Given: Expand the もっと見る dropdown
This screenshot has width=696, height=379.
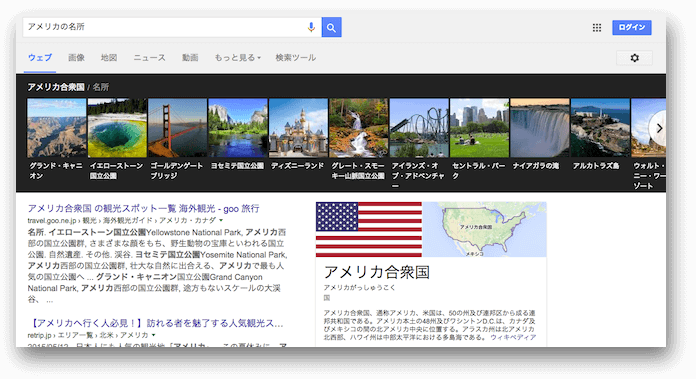Looking at the screenshot, I should coord(237,57).
